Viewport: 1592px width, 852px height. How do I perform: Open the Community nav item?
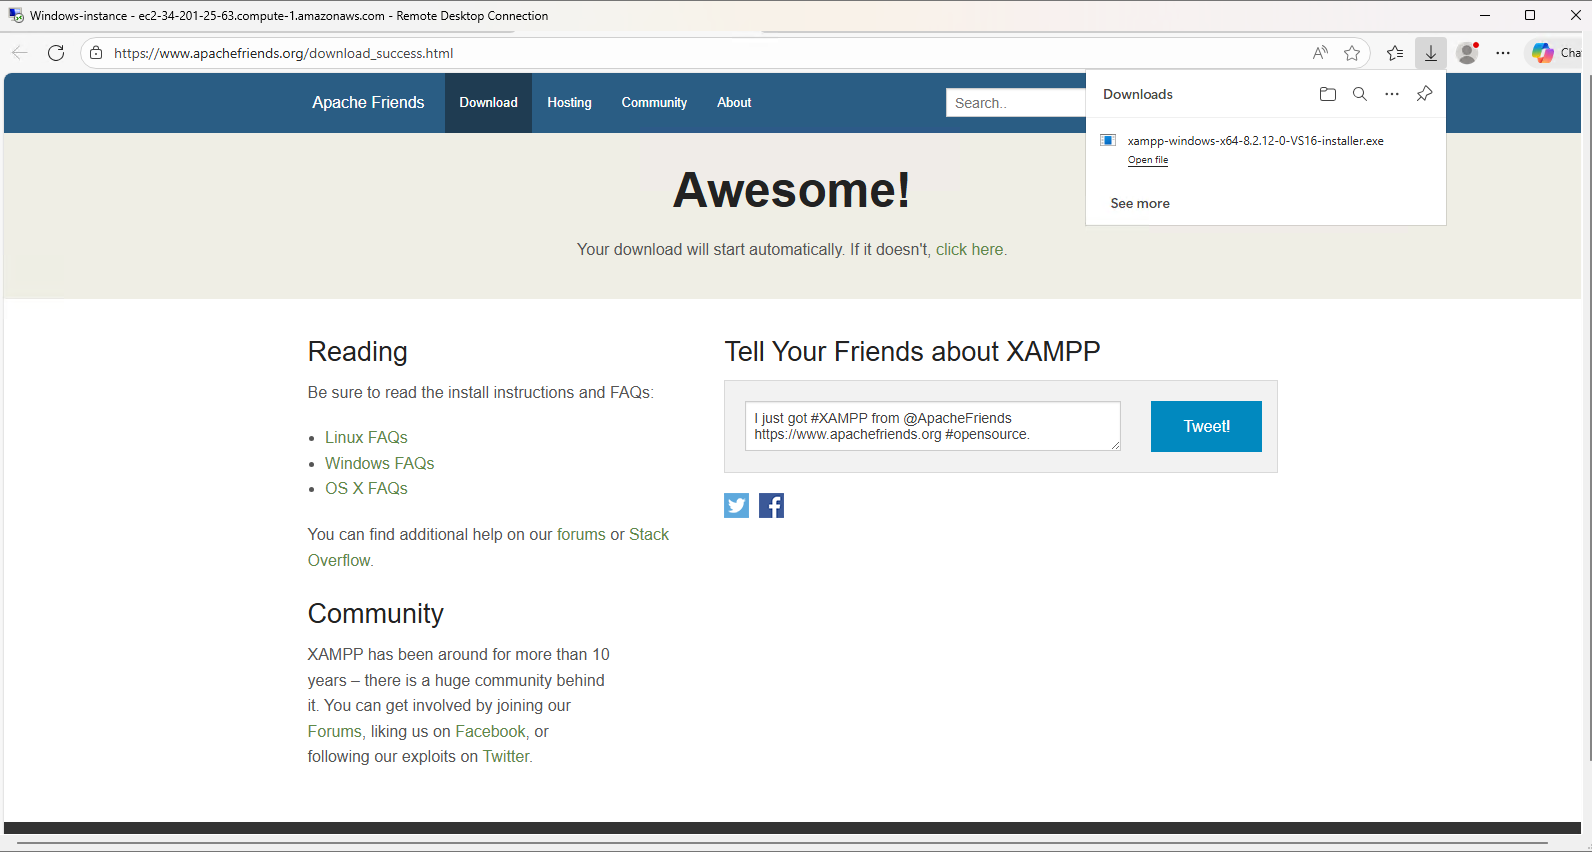tap(654, 103)
